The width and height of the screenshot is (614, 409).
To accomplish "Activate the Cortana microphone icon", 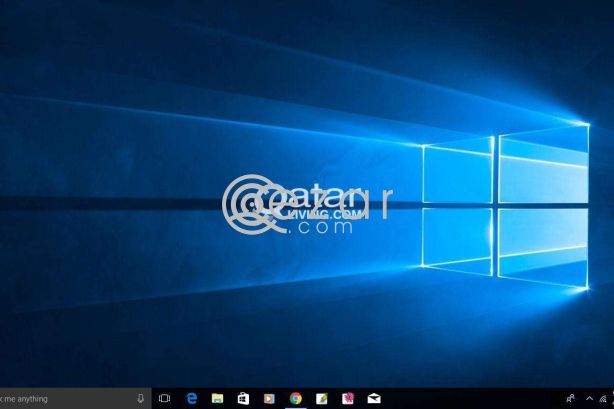I will coord(140,398).
